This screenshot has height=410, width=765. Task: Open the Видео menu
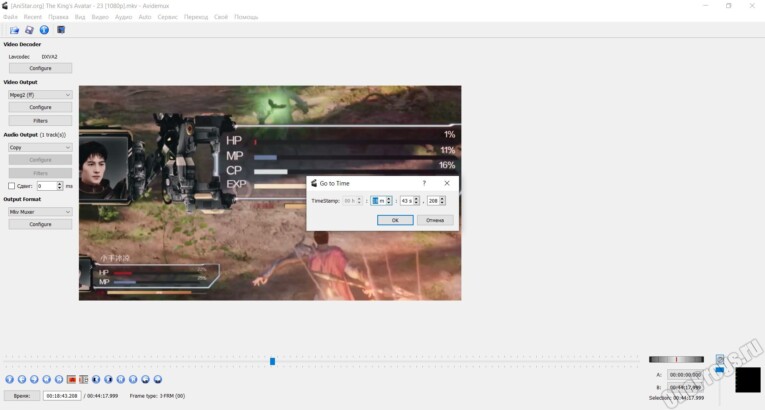(100, 17)
